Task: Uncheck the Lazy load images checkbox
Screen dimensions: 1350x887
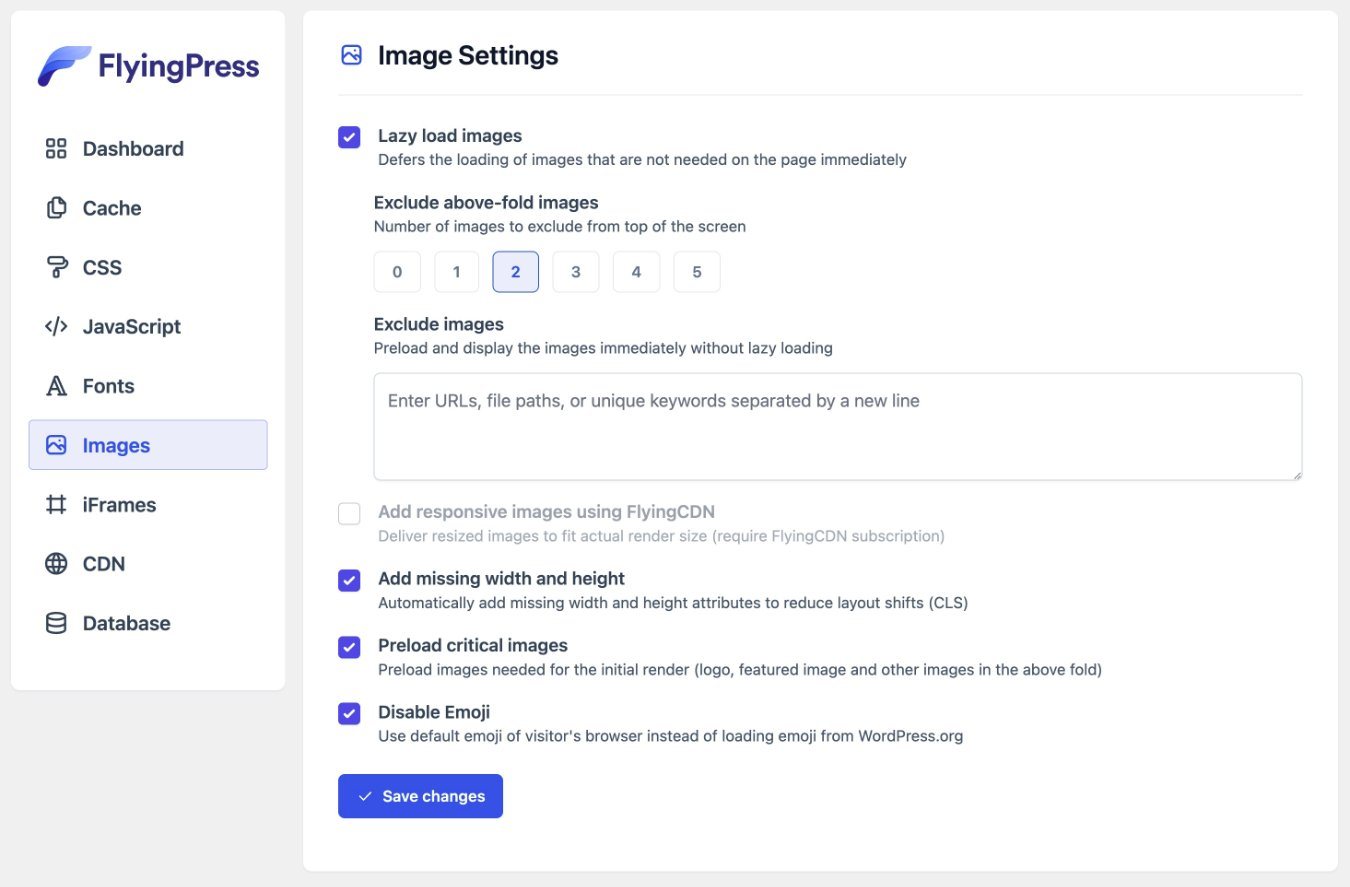Action: (349, 137)
